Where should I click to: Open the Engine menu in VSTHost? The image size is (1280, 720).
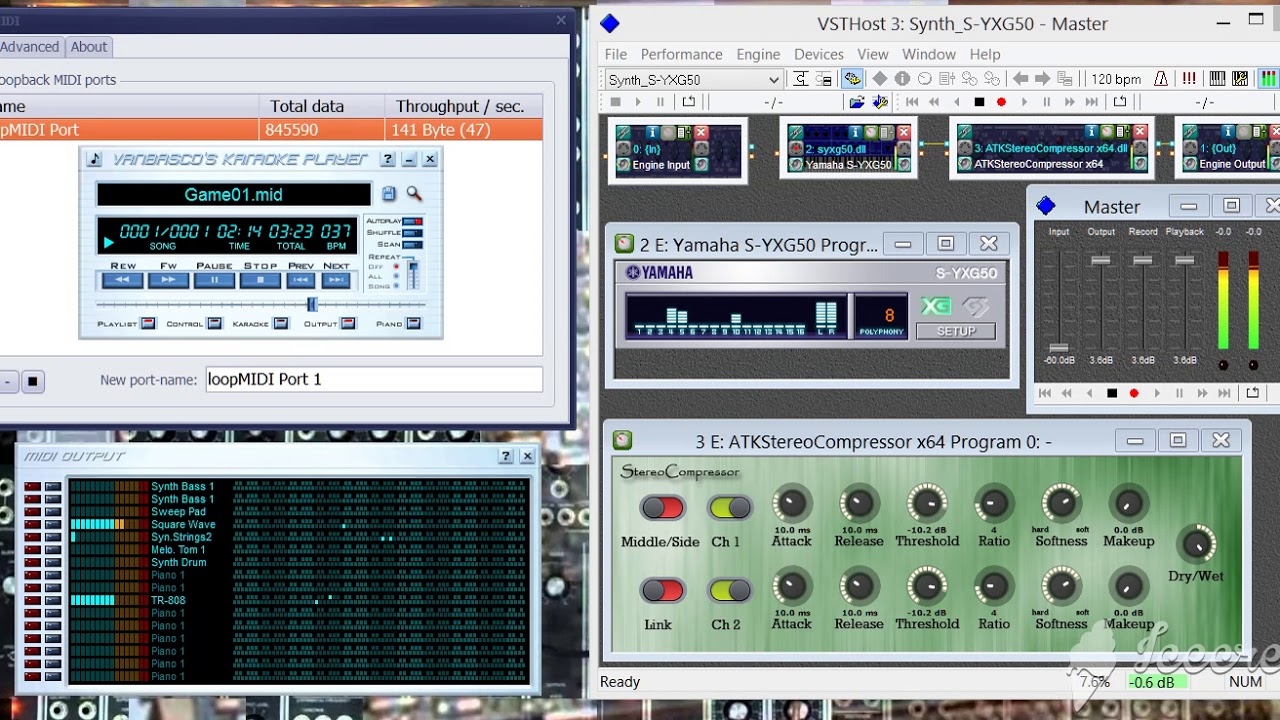pyautogui.click(x=758, y=54)
